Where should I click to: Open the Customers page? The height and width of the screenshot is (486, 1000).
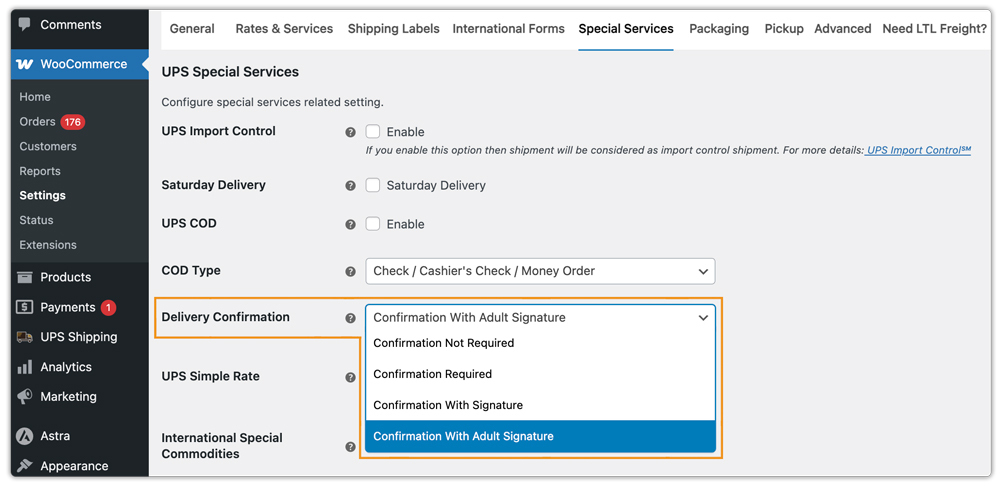click(48, 147)
